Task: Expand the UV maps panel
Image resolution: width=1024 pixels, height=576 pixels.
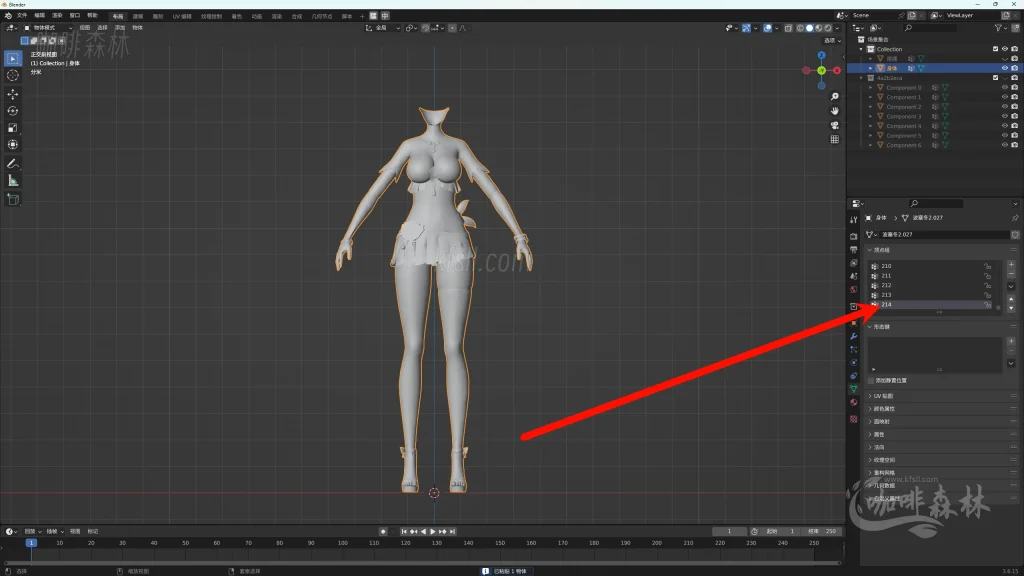Action: 870,396
